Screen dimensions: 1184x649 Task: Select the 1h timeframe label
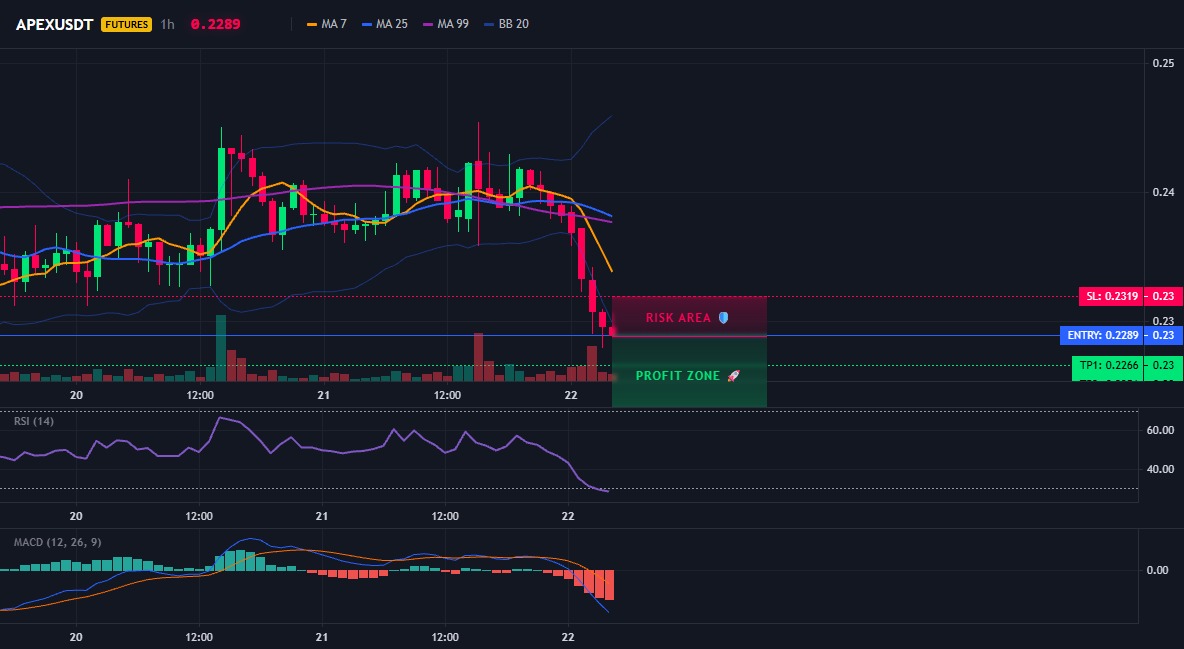coord(168,24)
